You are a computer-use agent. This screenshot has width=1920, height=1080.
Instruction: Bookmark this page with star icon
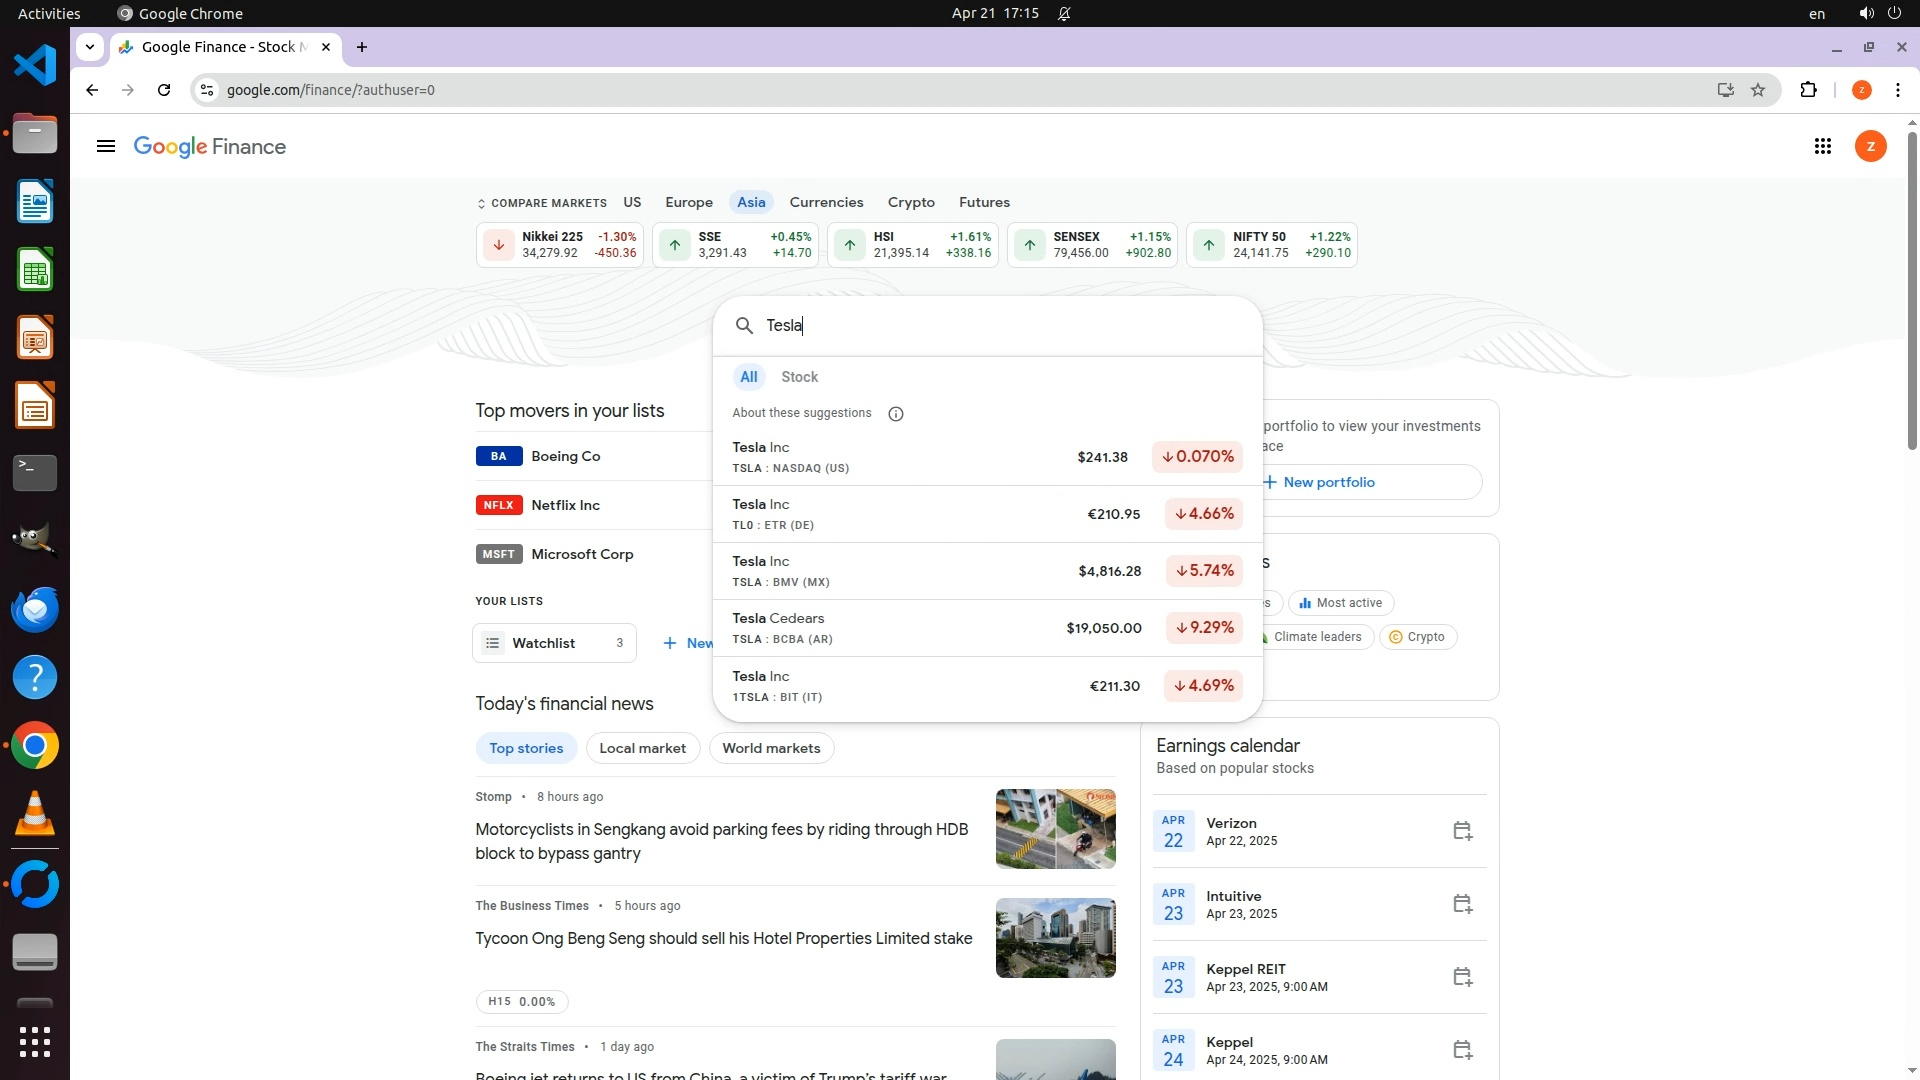1758,90
